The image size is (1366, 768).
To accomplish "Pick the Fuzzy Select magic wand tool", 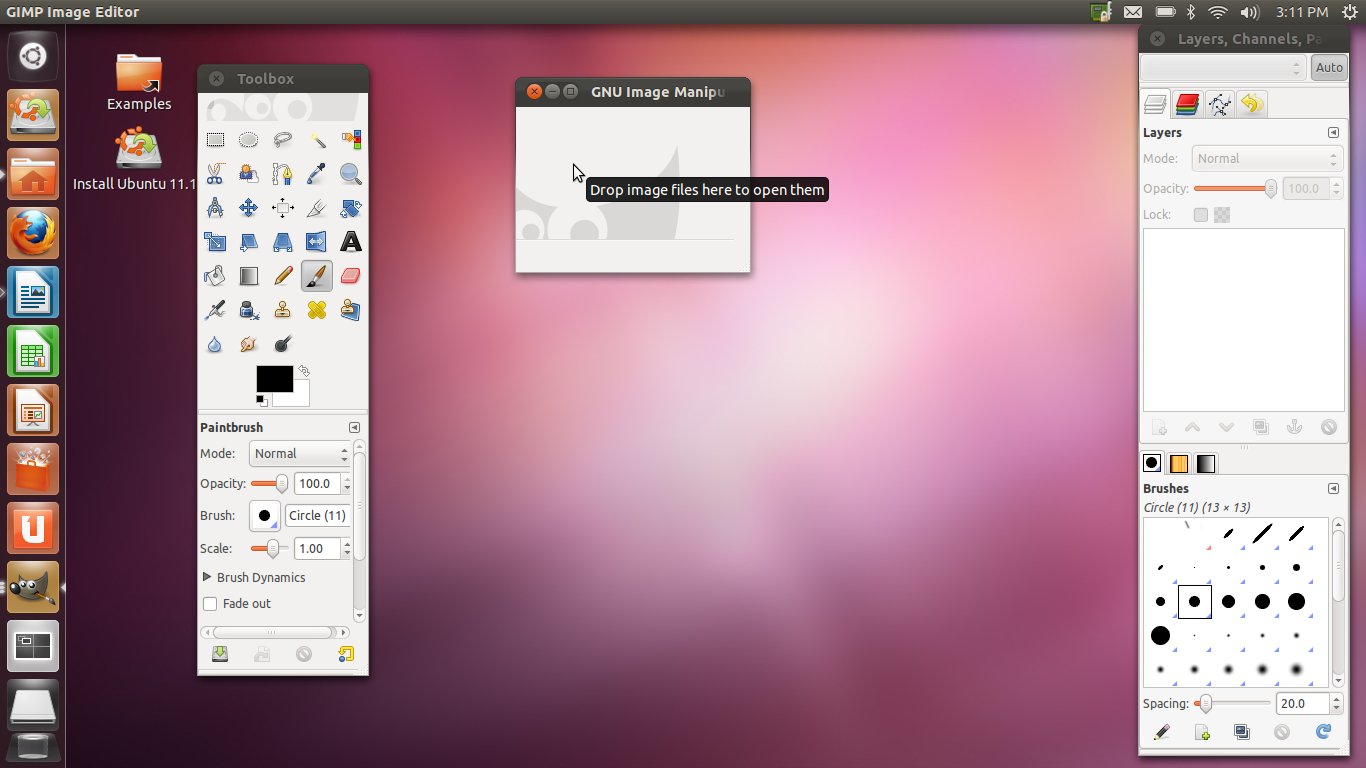I will (x=317, y=140).
